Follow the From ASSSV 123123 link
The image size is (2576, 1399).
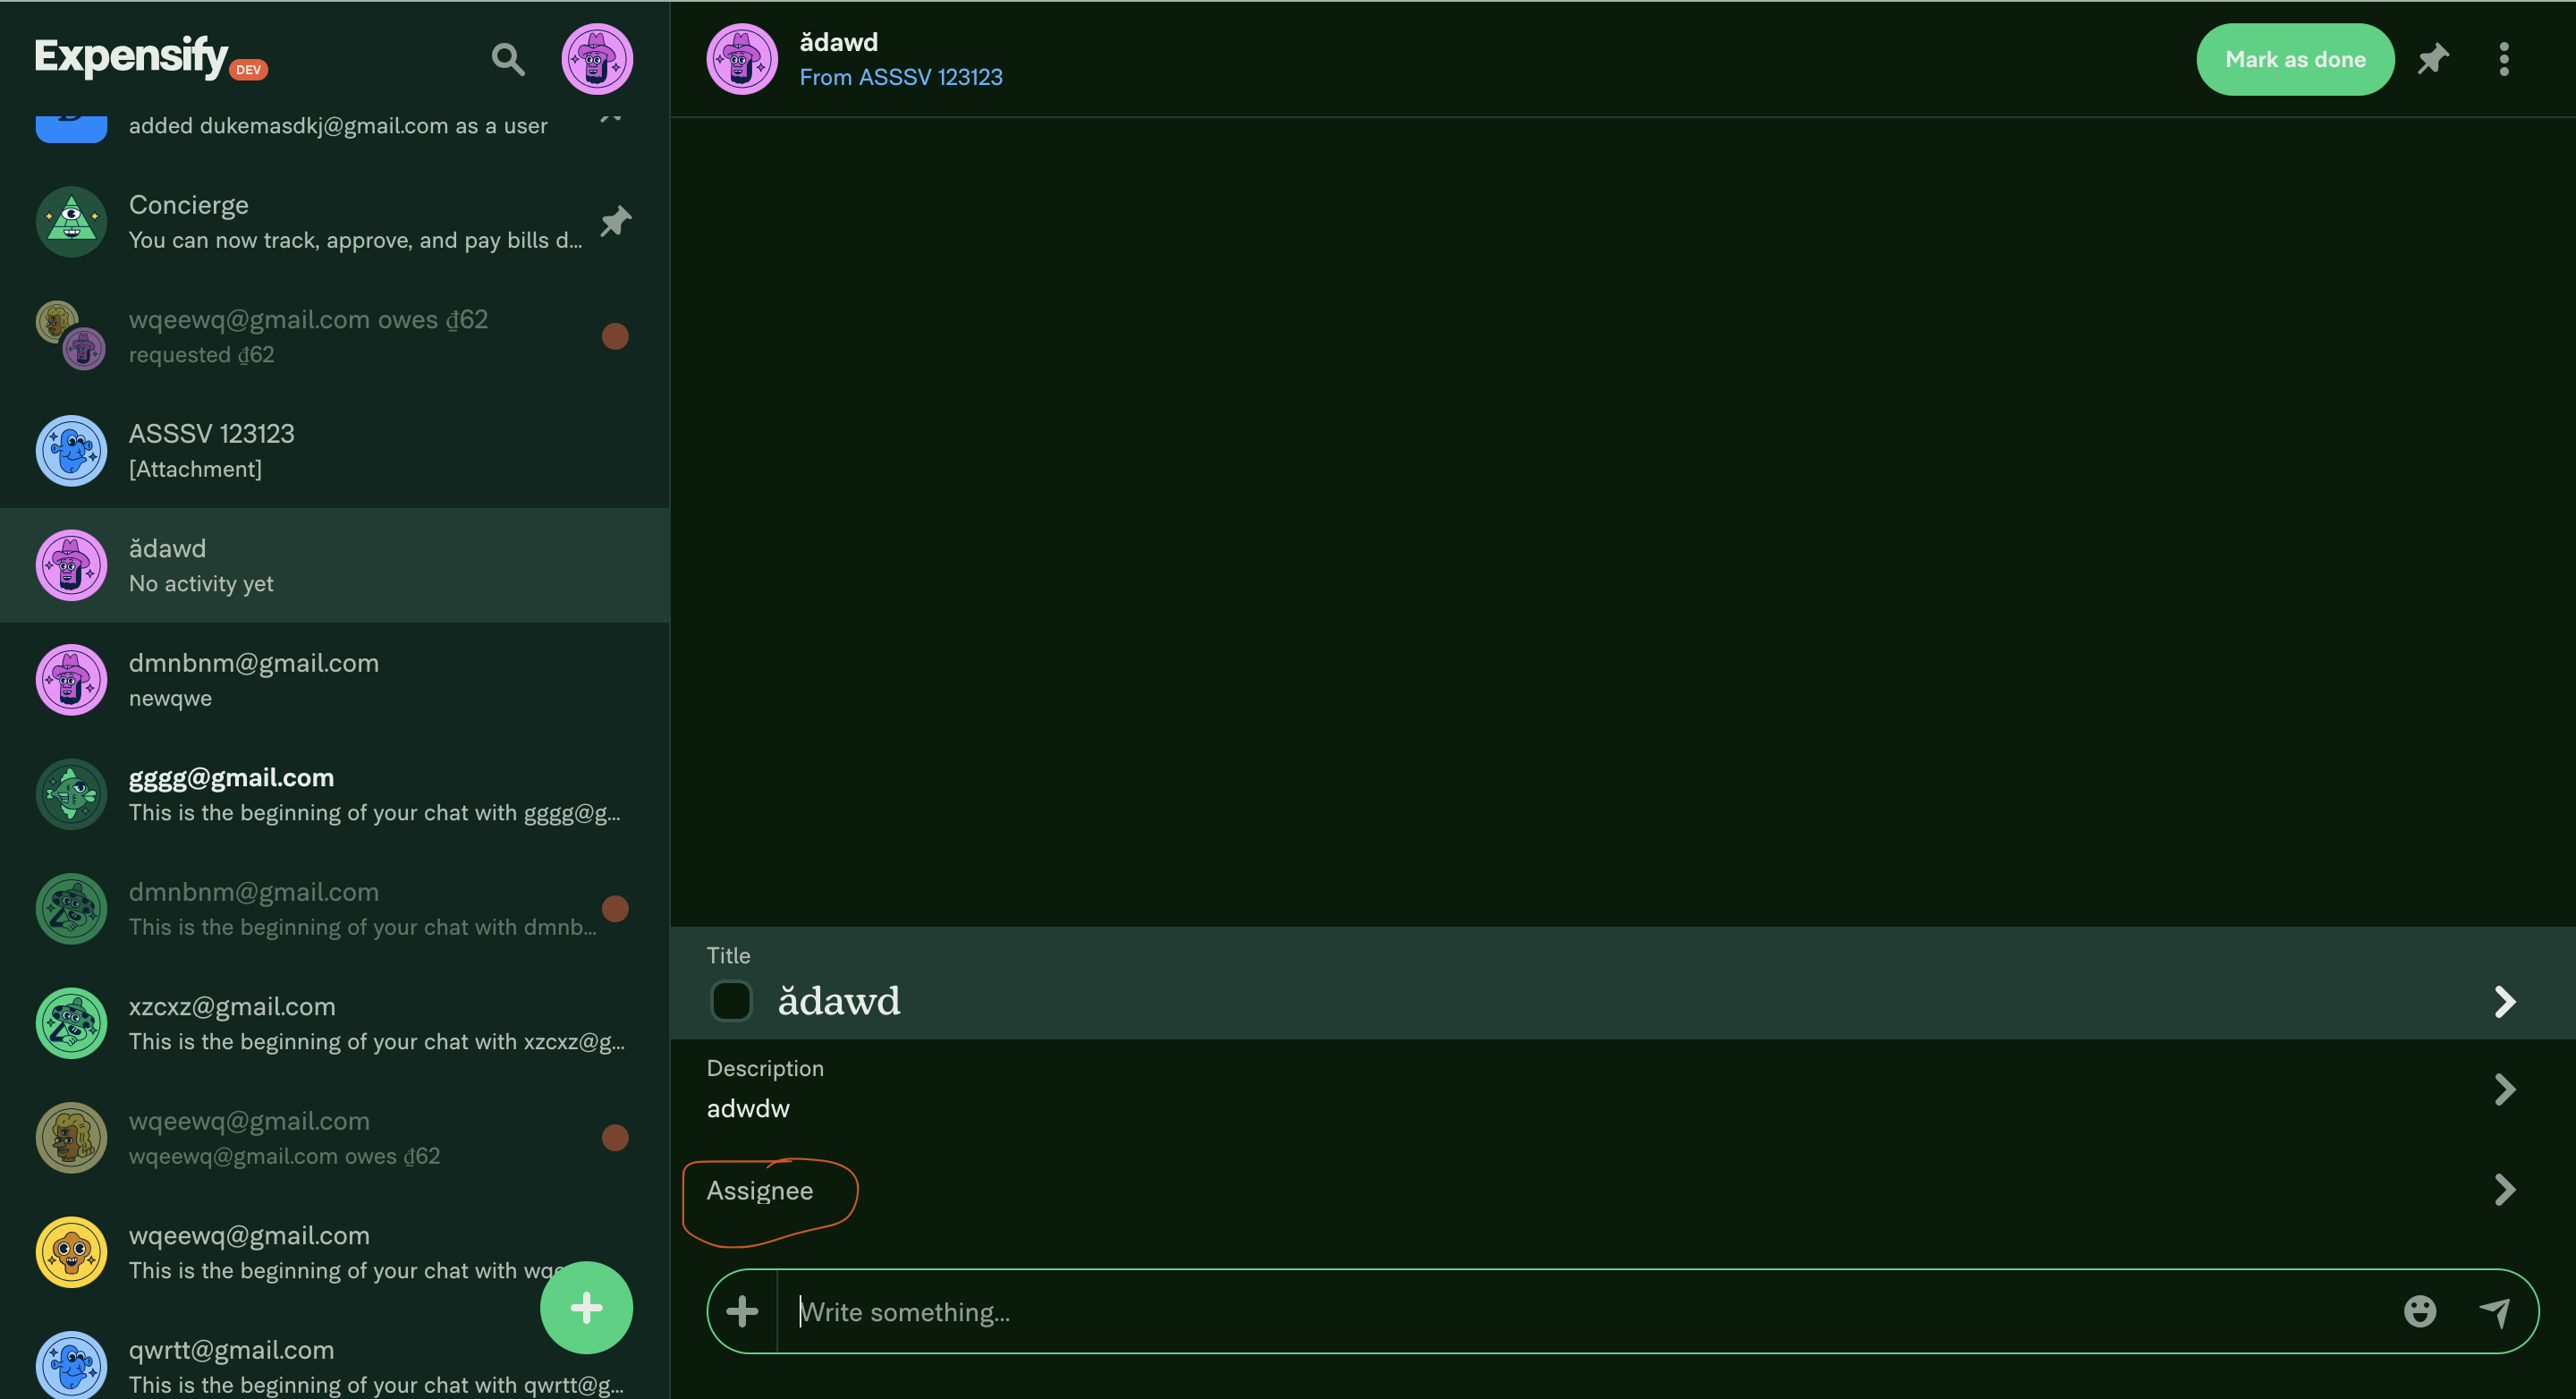[900, 77]
